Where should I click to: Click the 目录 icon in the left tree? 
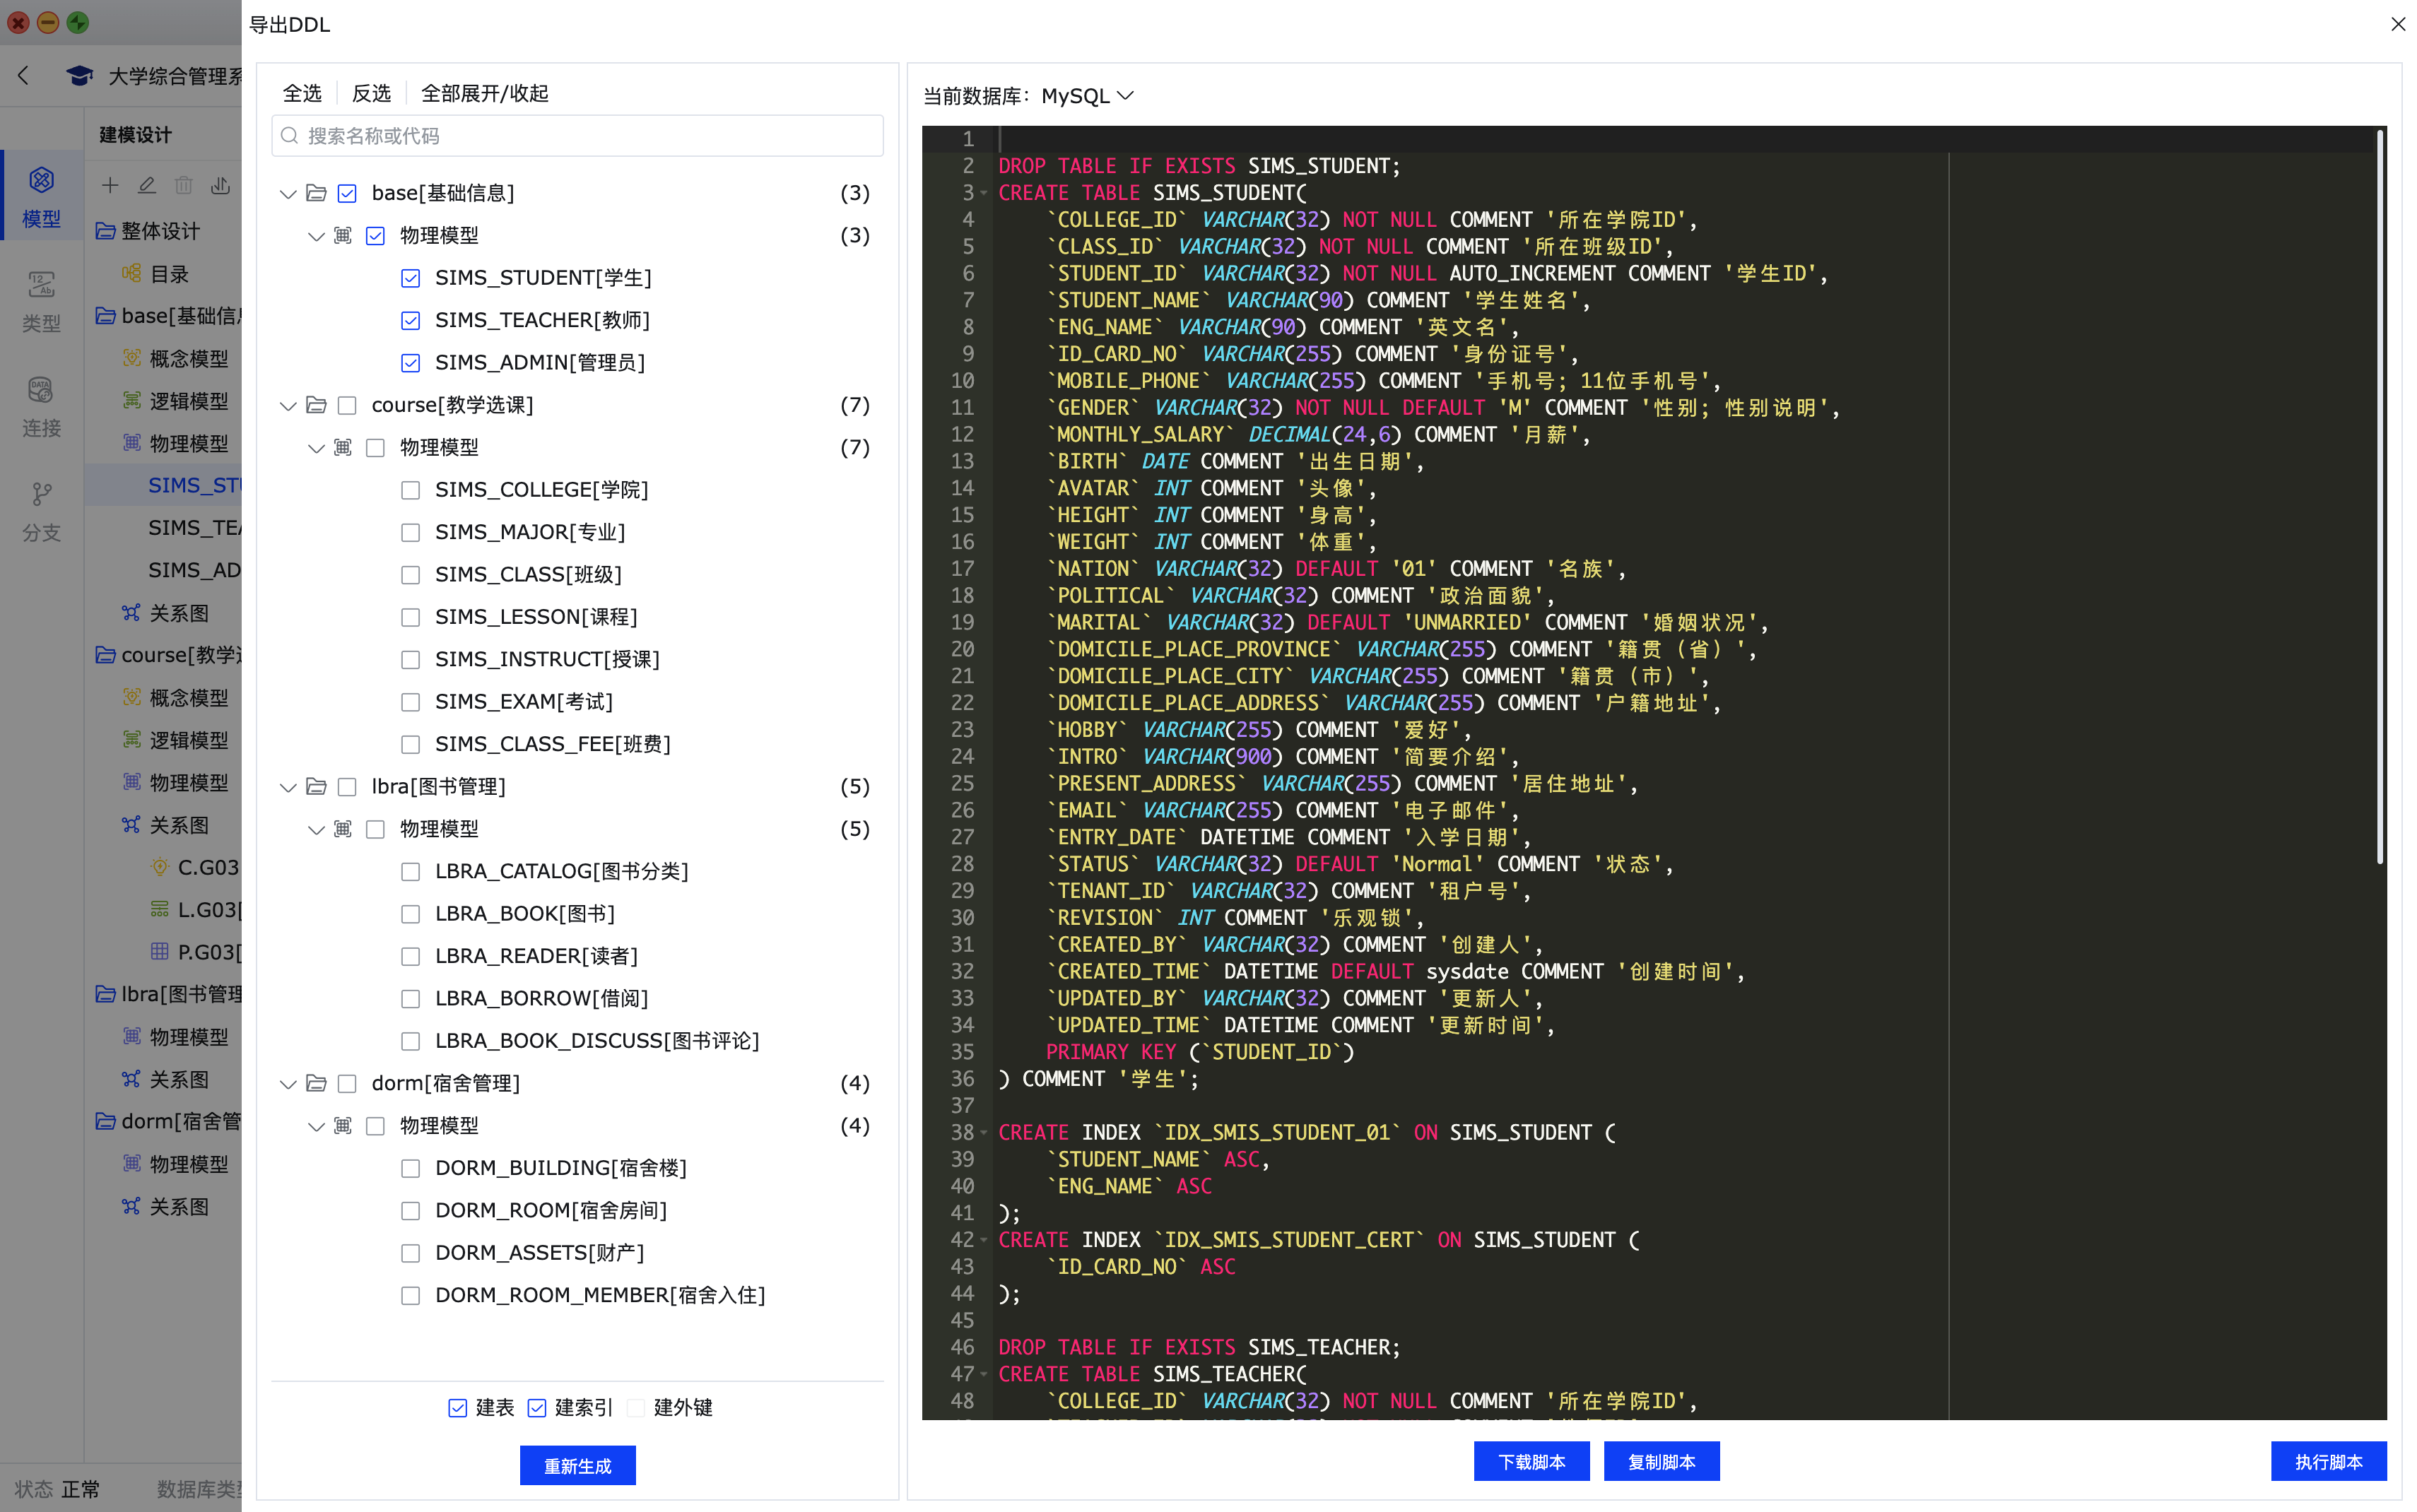131,273
